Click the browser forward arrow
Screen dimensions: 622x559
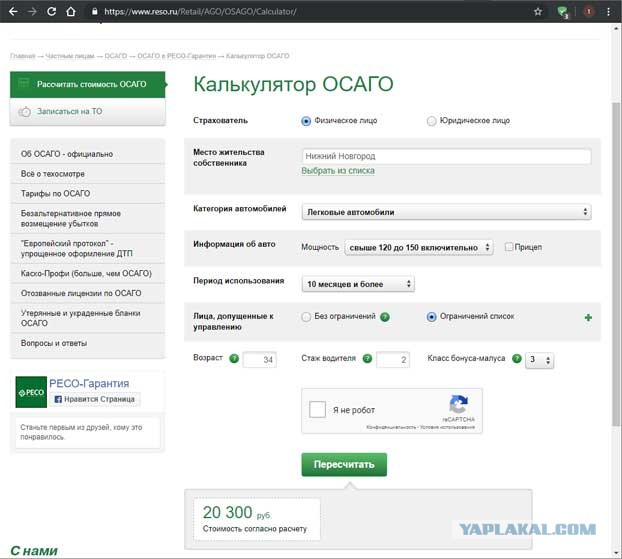click(32, 12)
